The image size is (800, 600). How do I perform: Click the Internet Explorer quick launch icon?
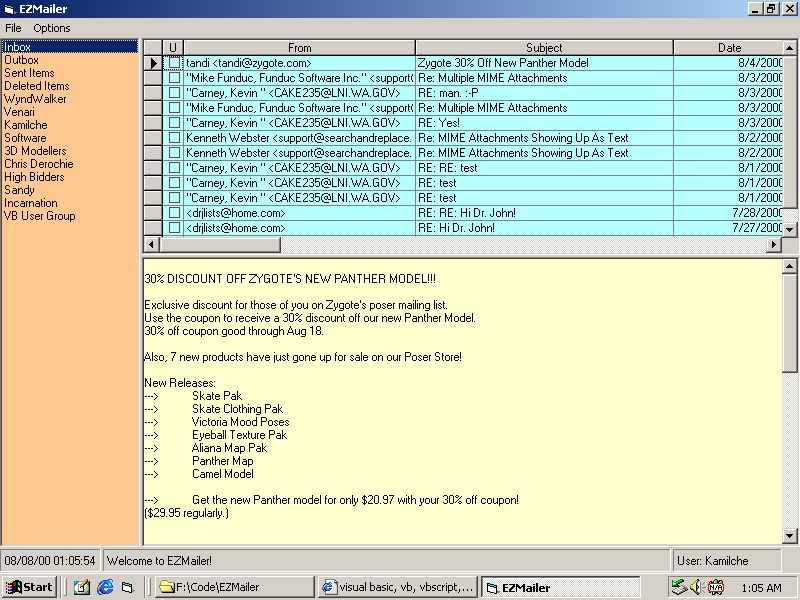104,587
